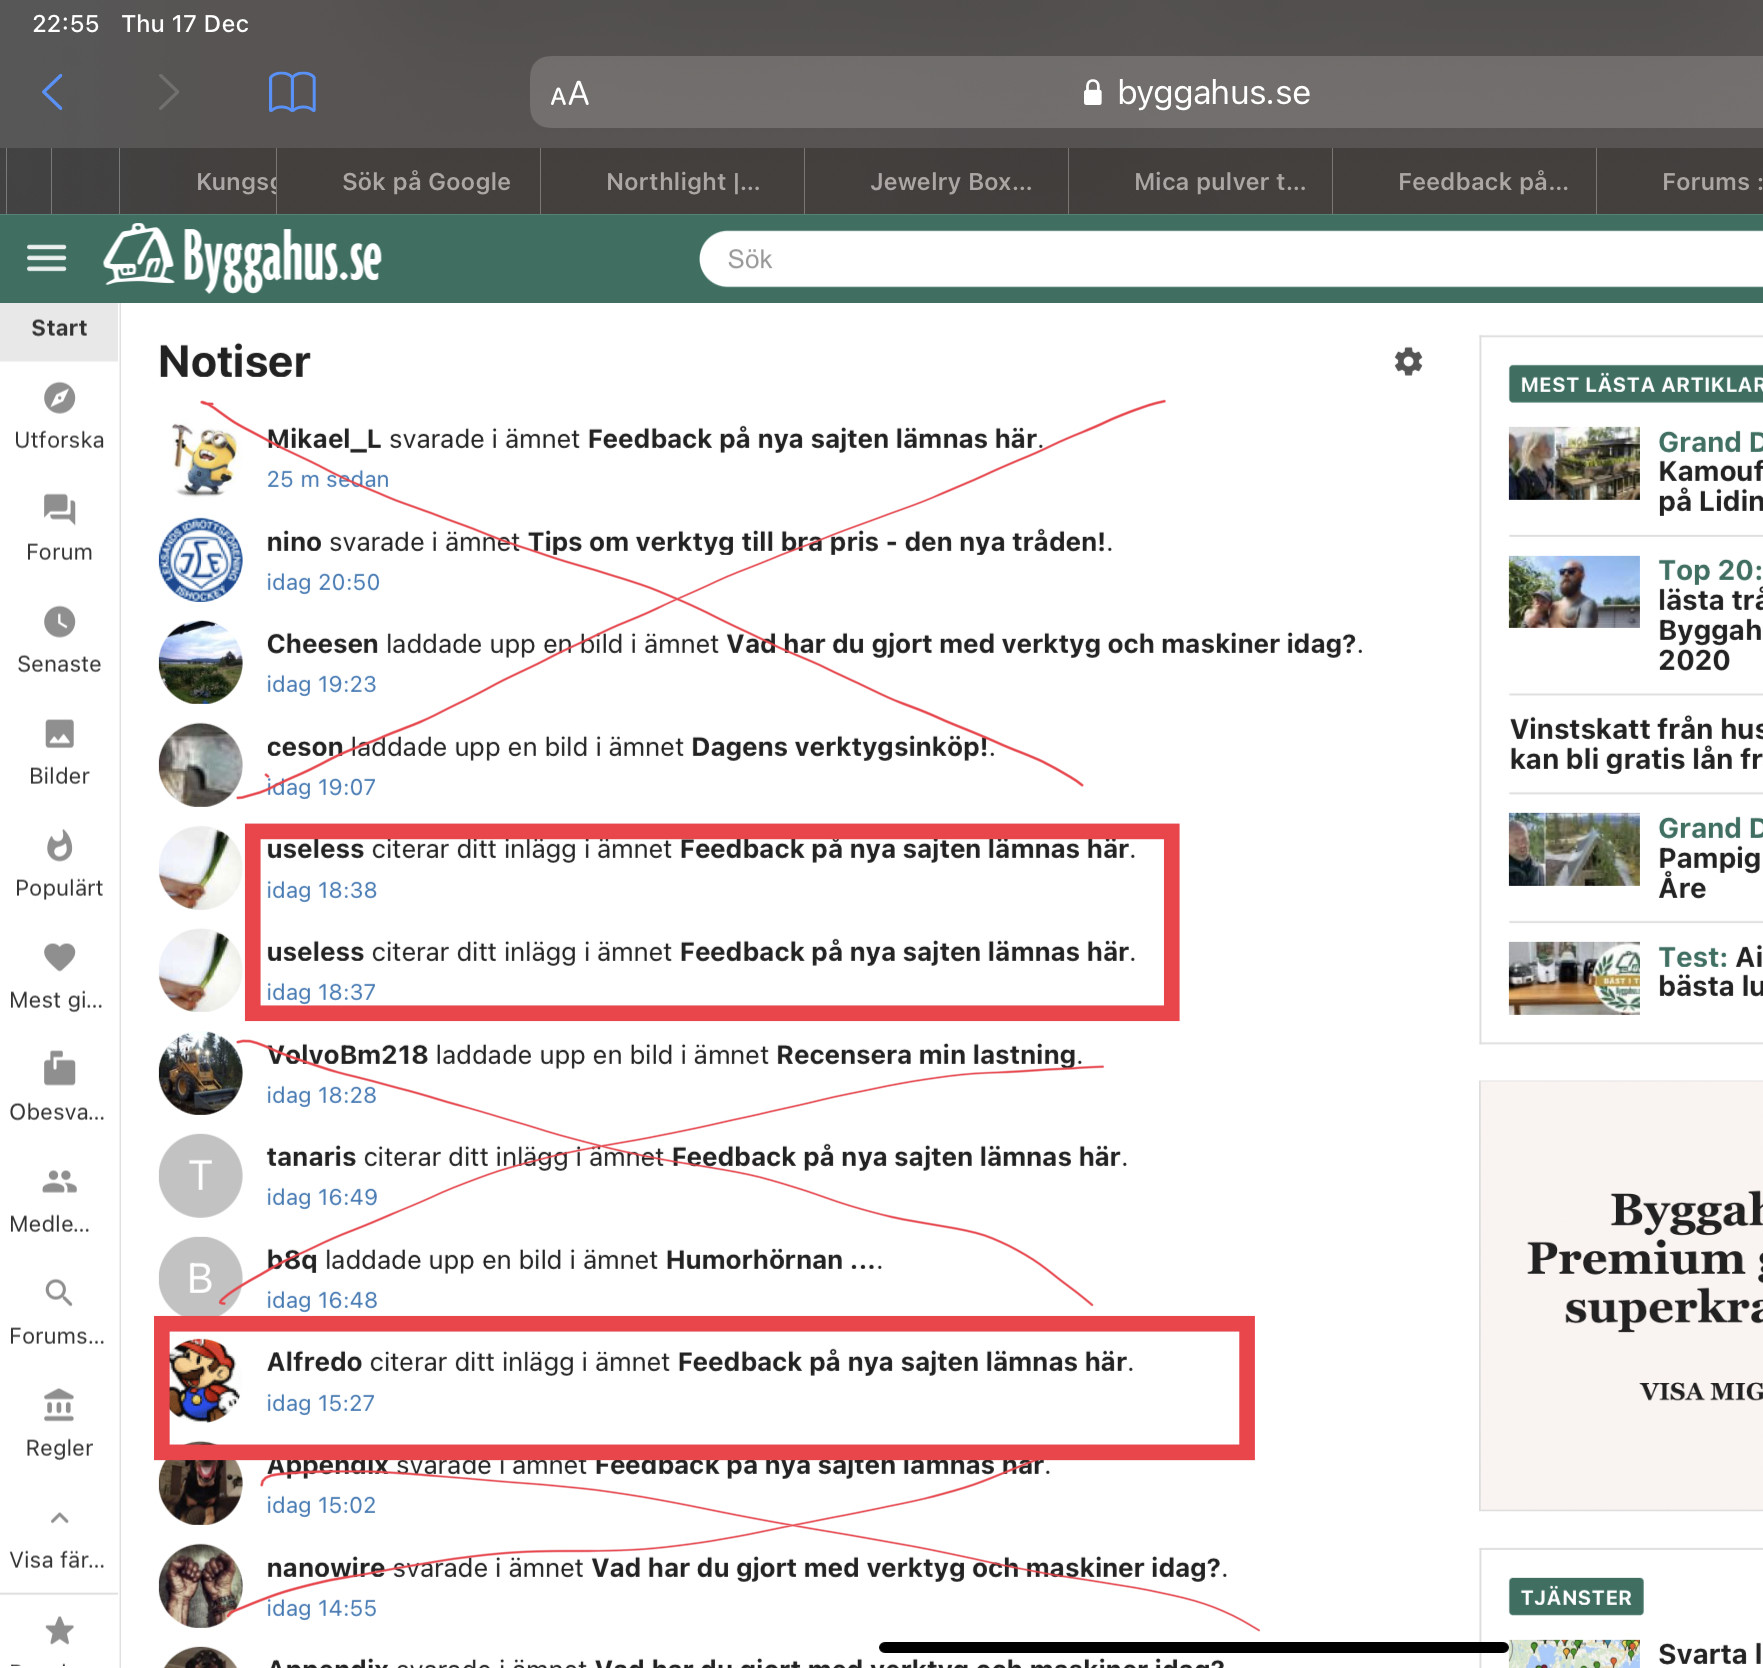Open VolvoBm218 profile picture thumbnail
Viewport: 1763px width, 1668px height.
[x=200, y=1073]
